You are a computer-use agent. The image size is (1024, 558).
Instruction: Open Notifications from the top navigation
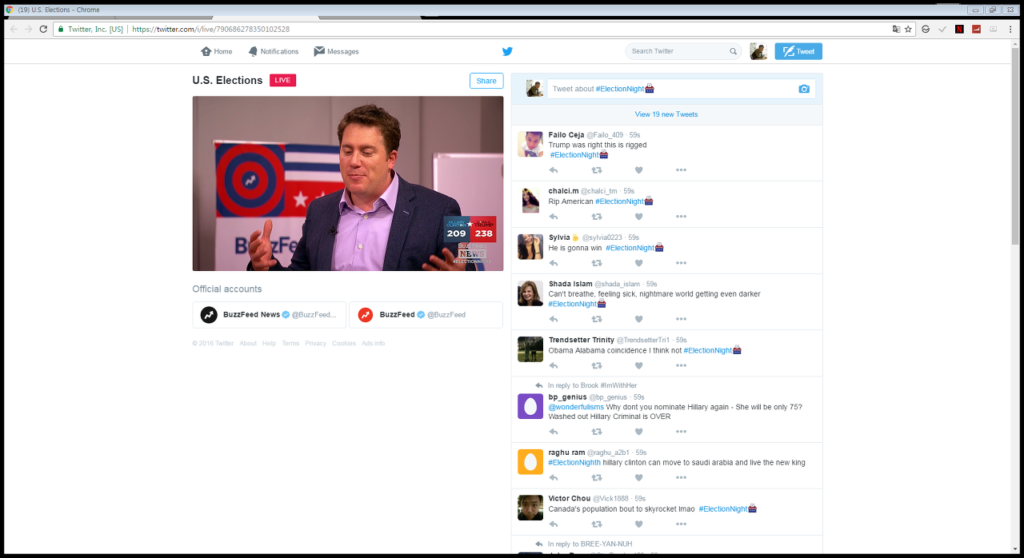pyautogui.click(x=273, y=51)
